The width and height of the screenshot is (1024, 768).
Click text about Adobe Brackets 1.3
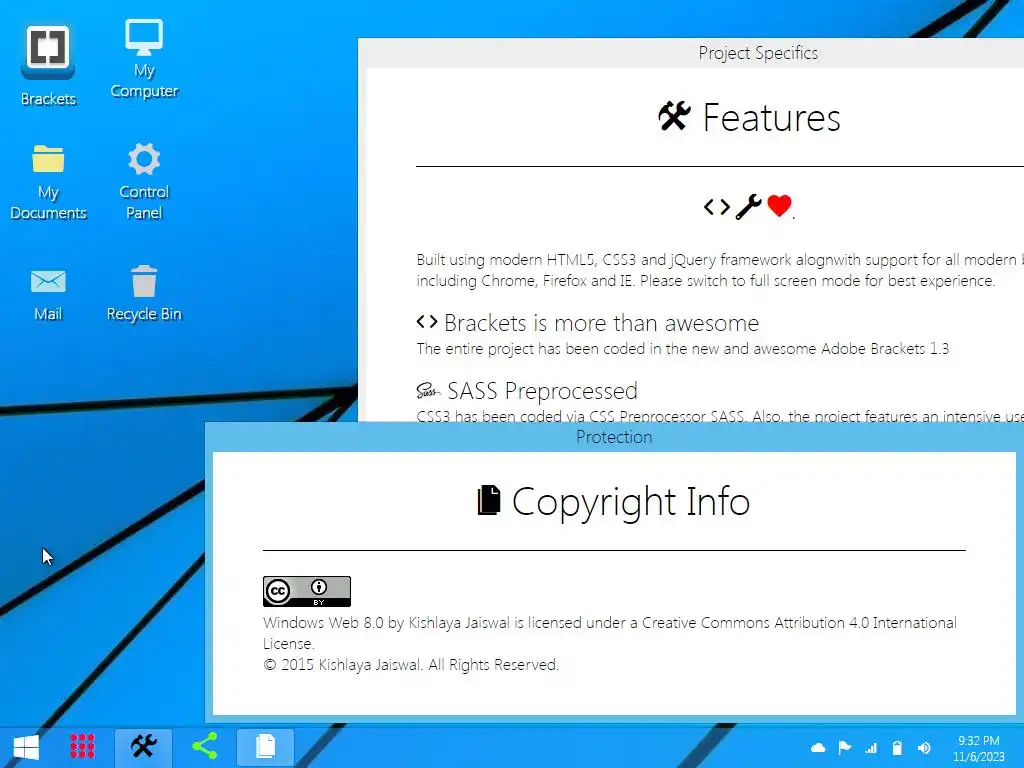pyautogui.click(x=682, y=349)
